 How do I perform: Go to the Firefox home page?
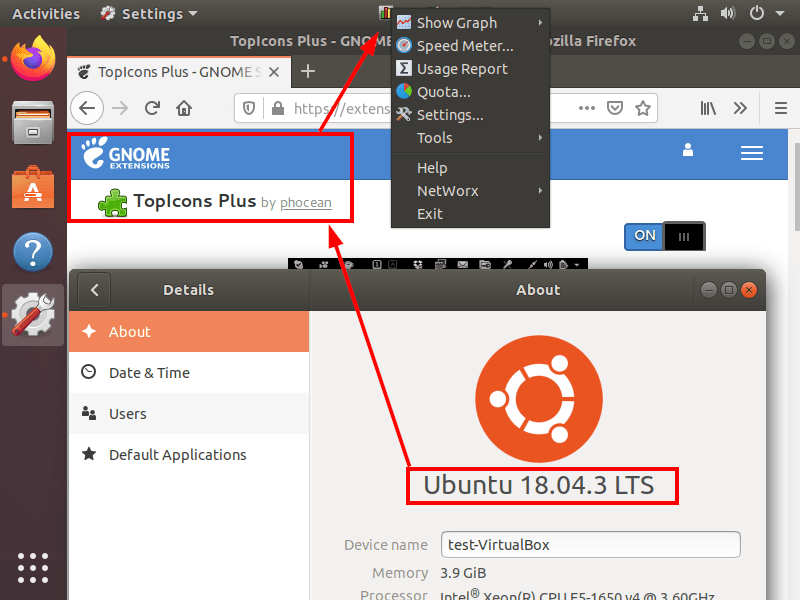[184, 108]
